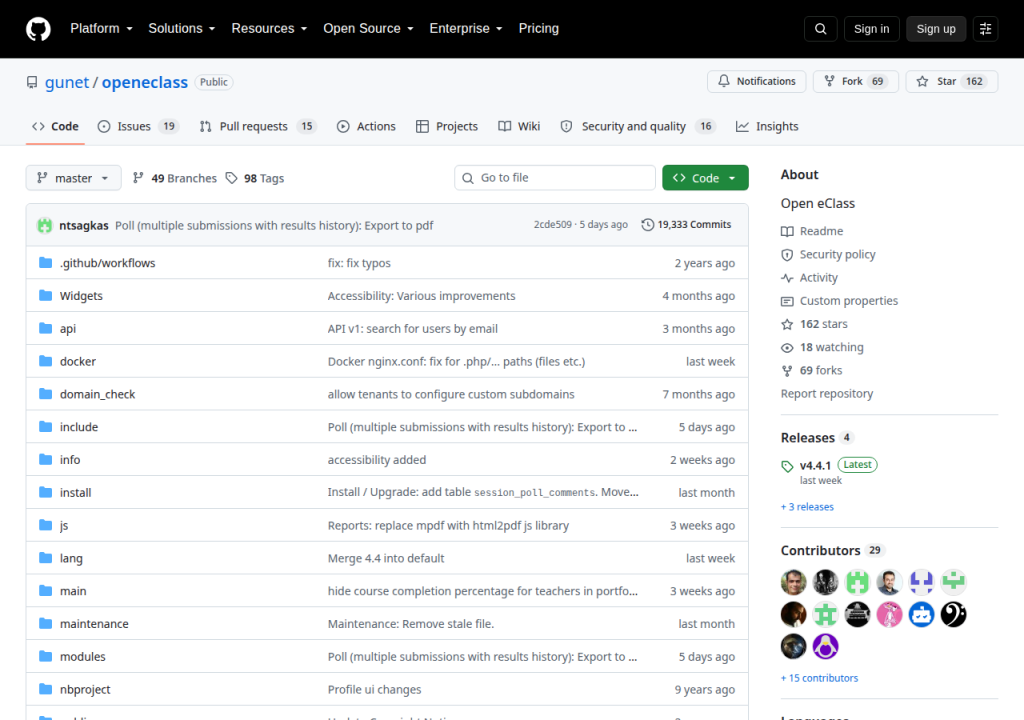Open the first contributor avatar
This screenshot has width=1024, height=720.
[793, 581]
